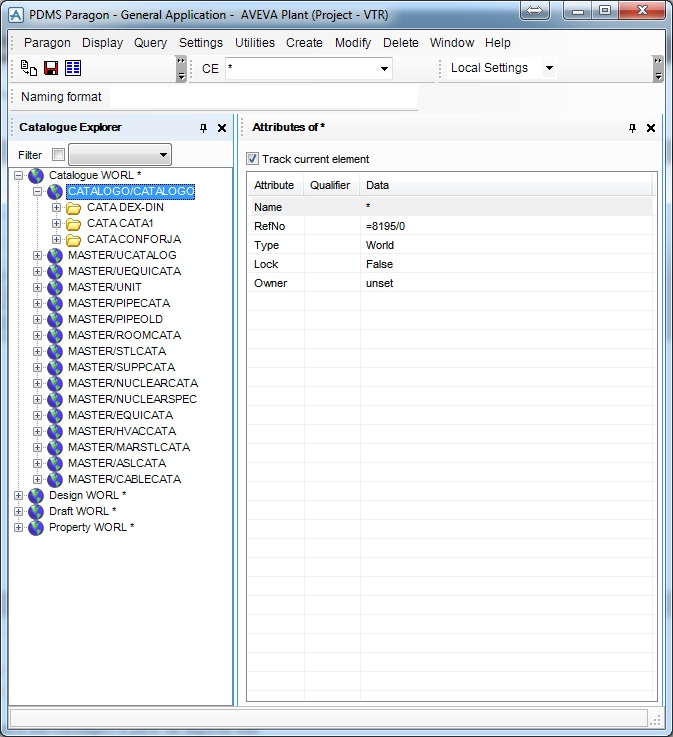Viewport: 673px width, 737px height.
Task: Open the Delete menu
Action: [x=400, y=43]
